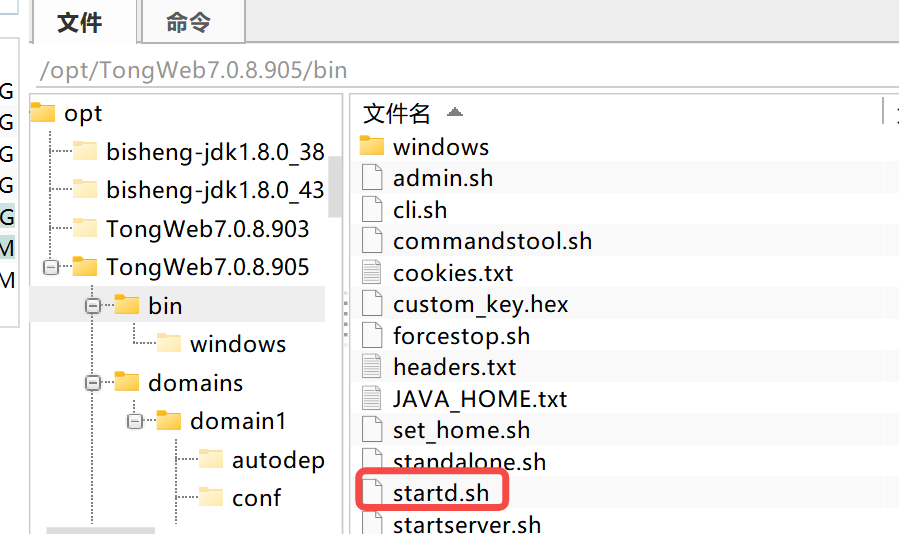
Task: Collapse the domain1 tree node
Action: point(135,422)
